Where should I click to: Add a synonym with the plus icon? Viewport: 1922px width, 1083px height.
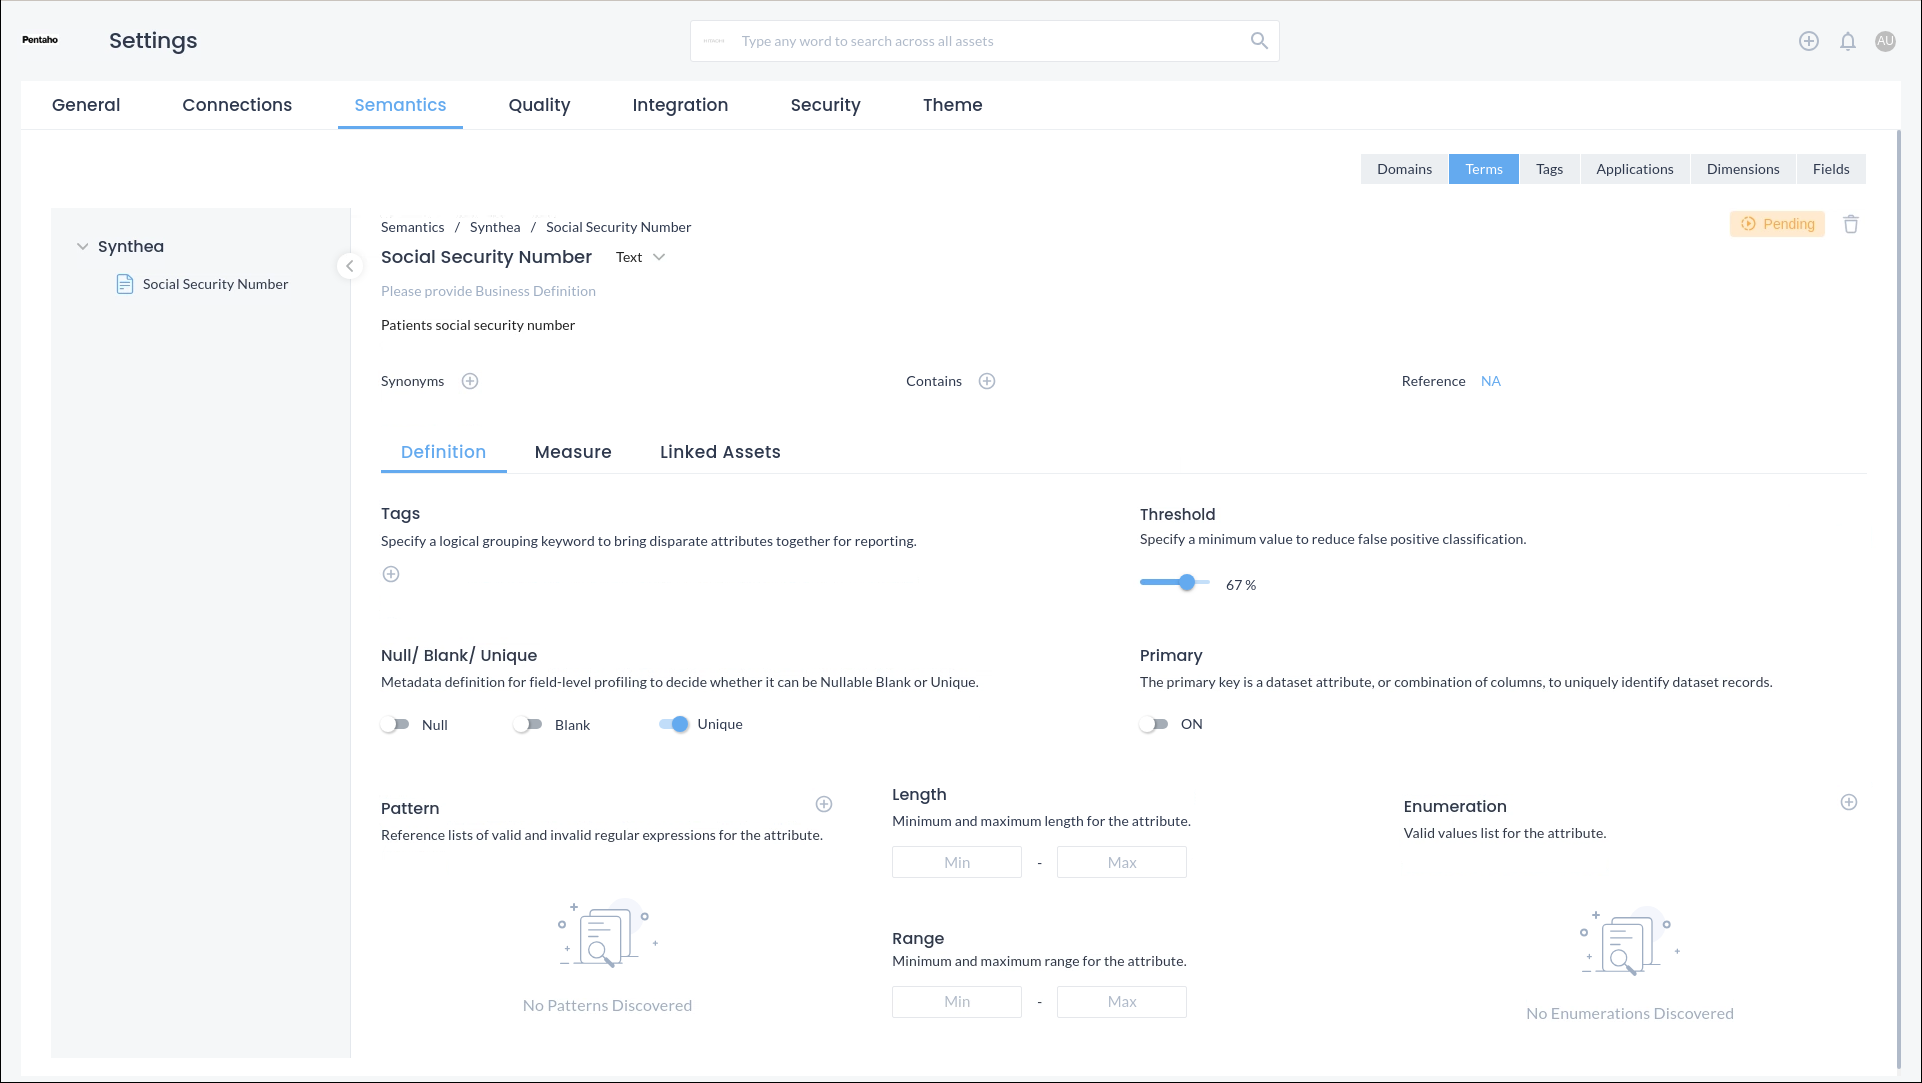pyautogui.click(x=470, y=381)
